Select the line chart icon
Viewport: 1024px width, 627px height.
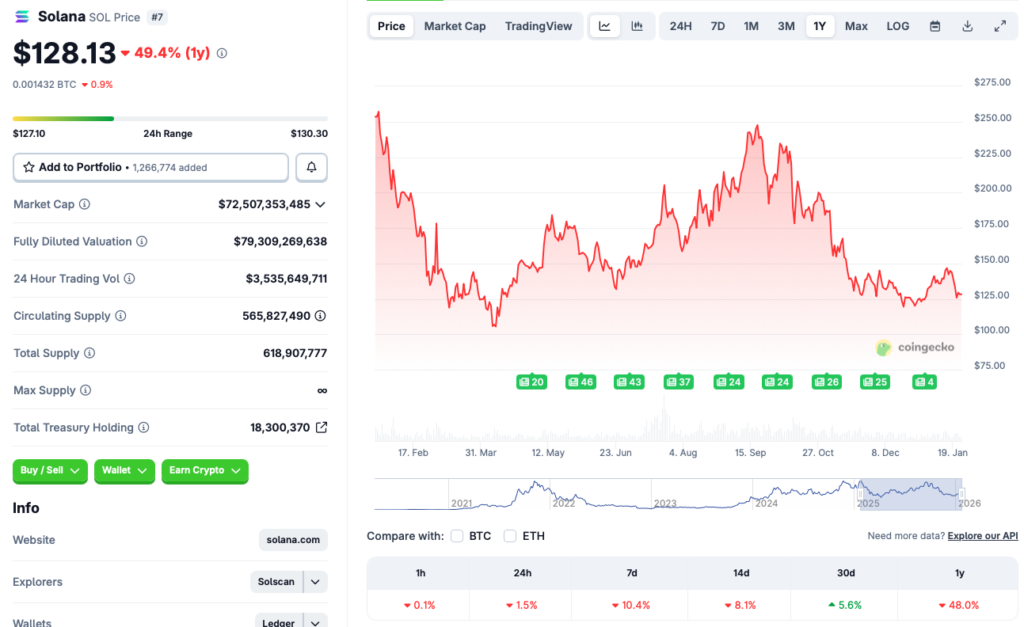click(x=605, y=26)
